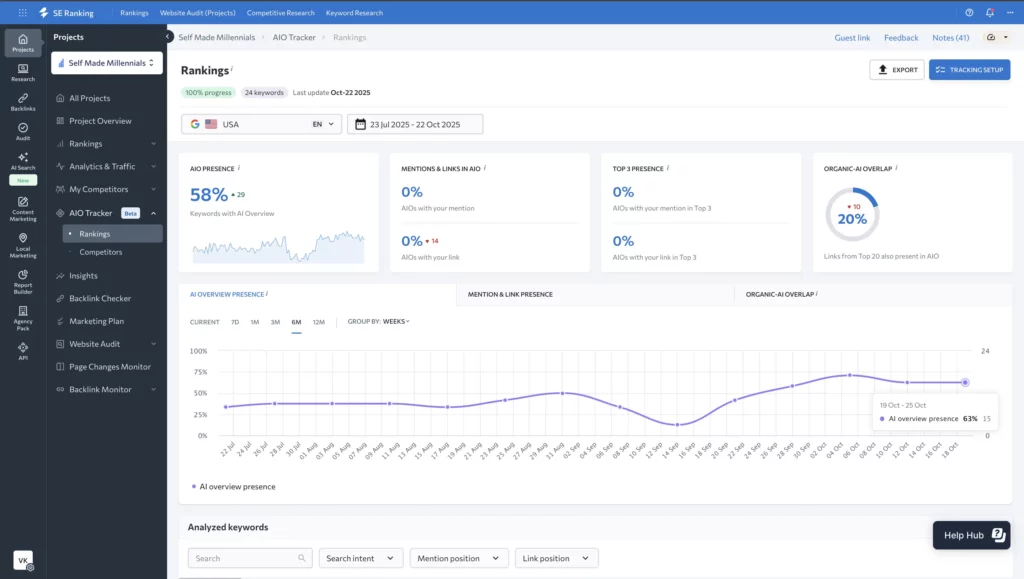Expand the Search intent filter dropdown
Image resolution: width=1024 pixels, height=579 pixels.
[x=361, y=558]
